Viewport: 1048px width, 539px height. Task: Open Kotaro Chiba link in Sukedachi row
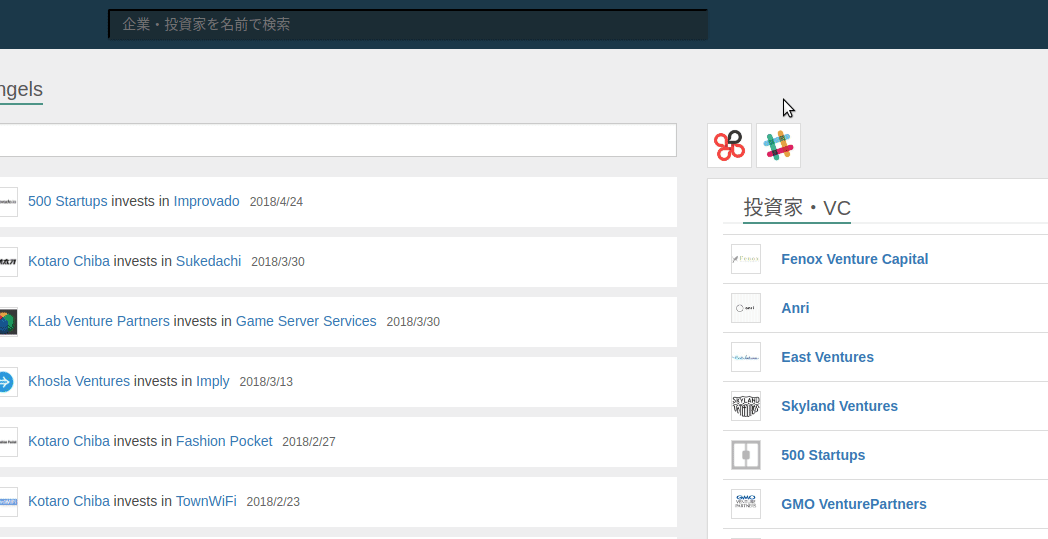click(69, 261)
